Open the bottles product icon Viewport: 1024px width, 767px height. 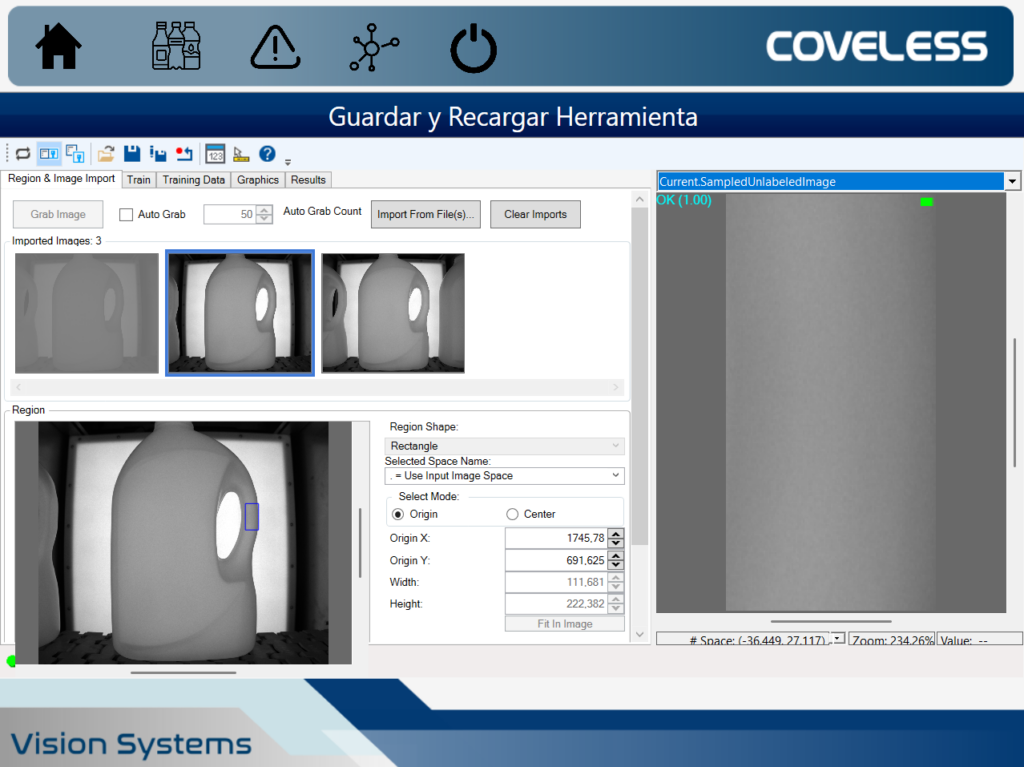pos(175,47)
